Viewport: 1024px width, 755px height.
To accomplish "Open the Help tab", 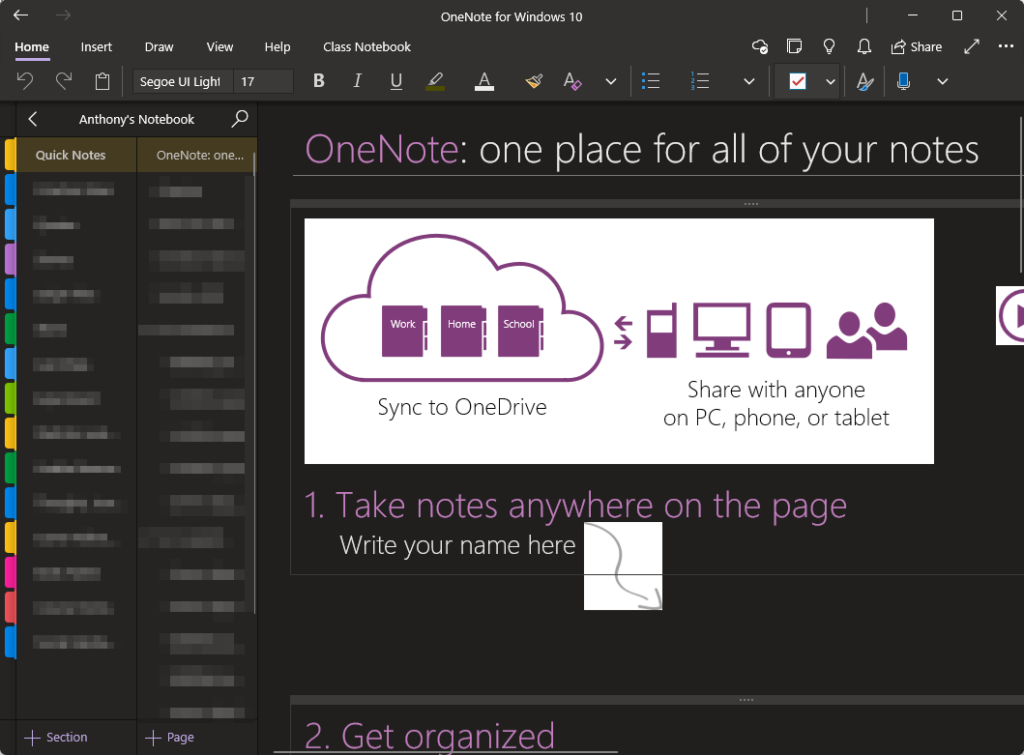I will pyautogui.click(x=277, y=47).
